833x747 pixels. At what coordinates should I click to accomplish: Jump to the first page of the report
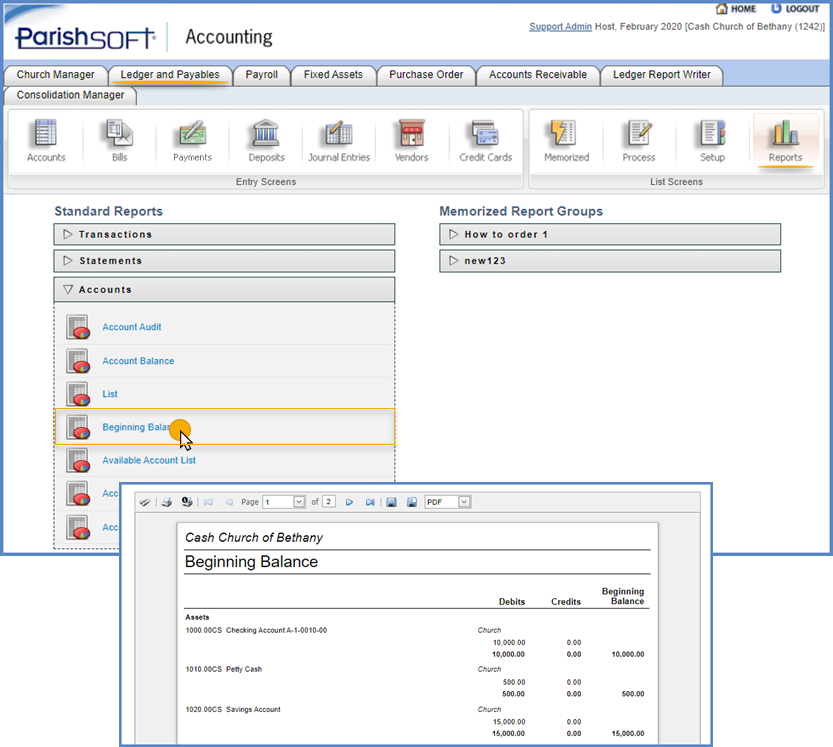208,502
